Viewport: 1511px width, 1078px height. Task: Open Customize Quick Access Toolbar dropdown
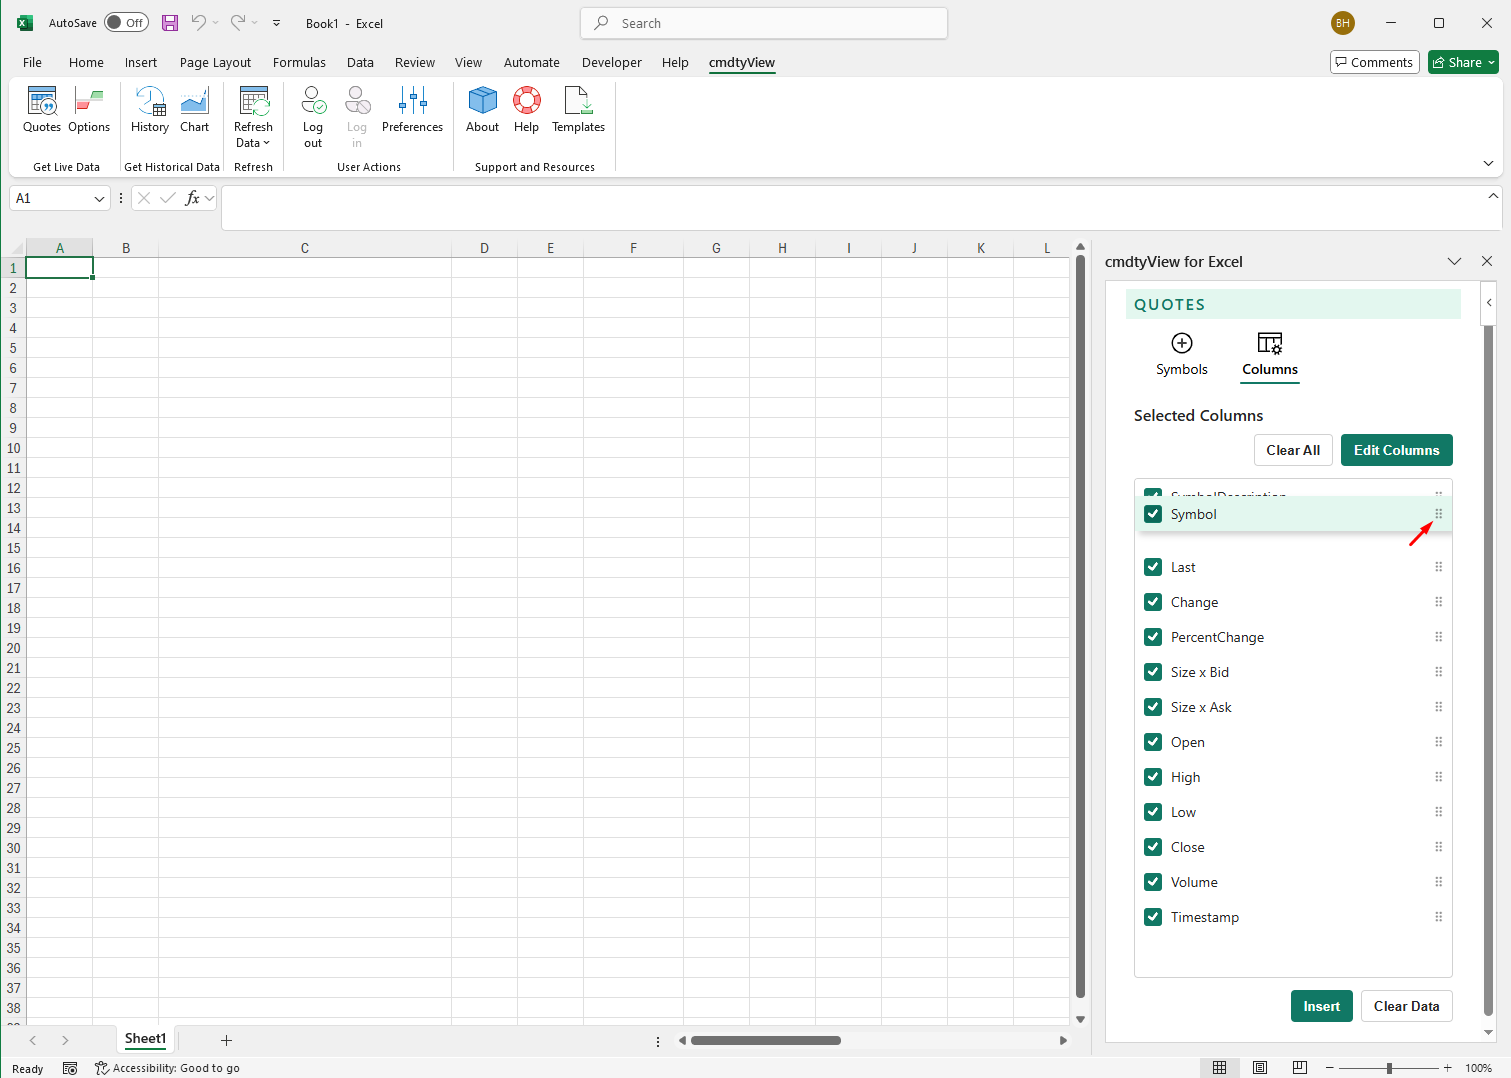click(276, 23)
